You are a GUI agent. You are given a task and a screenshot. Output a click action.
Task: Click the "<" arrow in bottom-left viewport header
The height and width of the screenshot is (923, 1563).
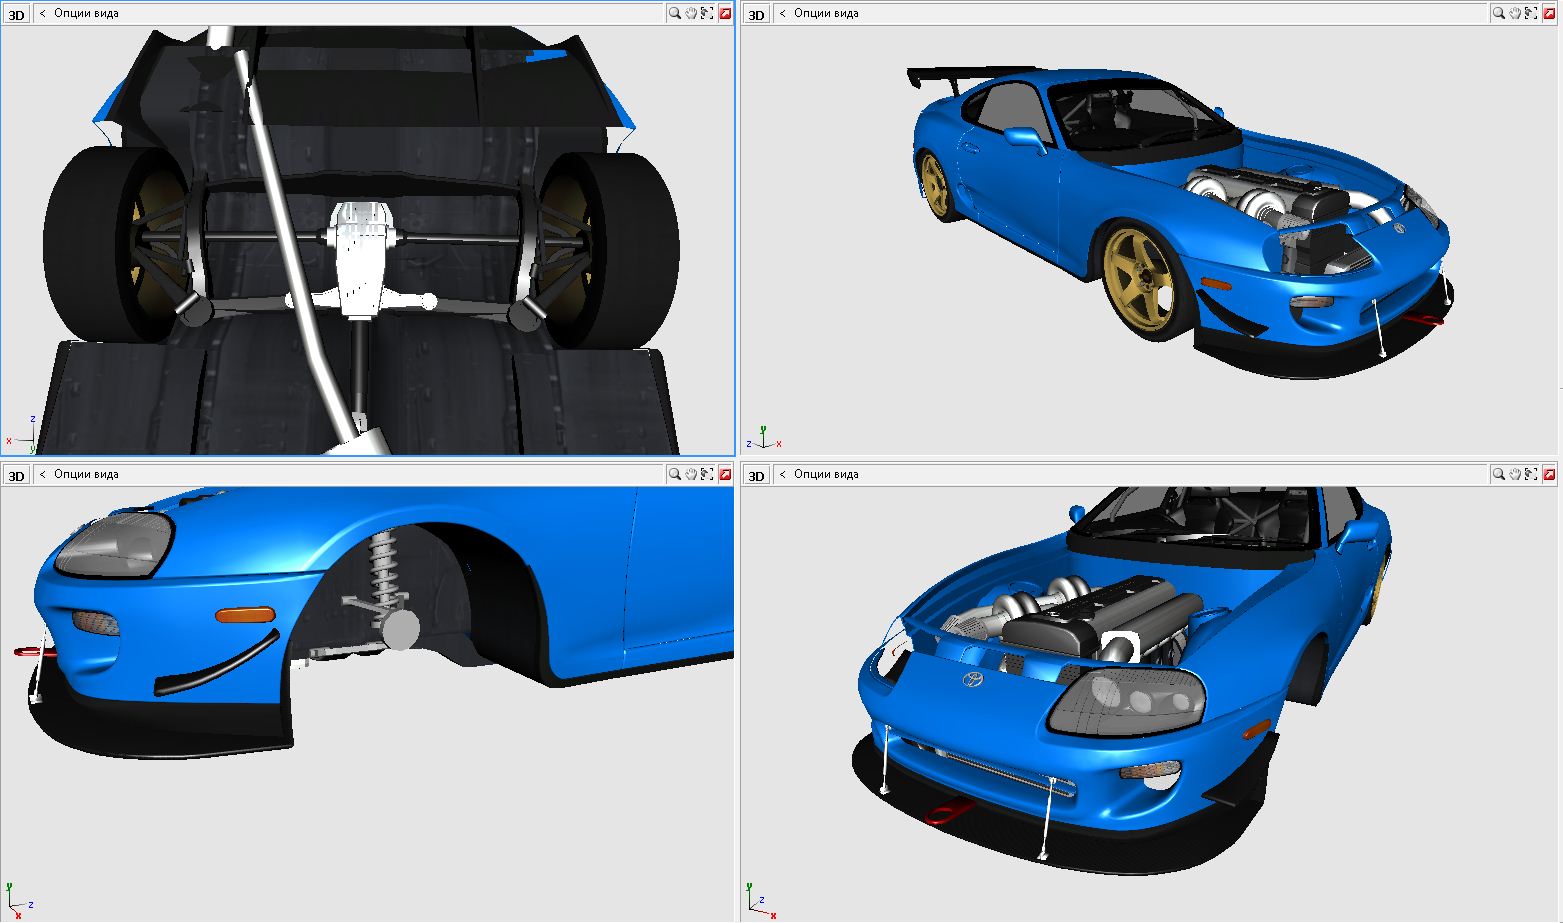[42, 474]
